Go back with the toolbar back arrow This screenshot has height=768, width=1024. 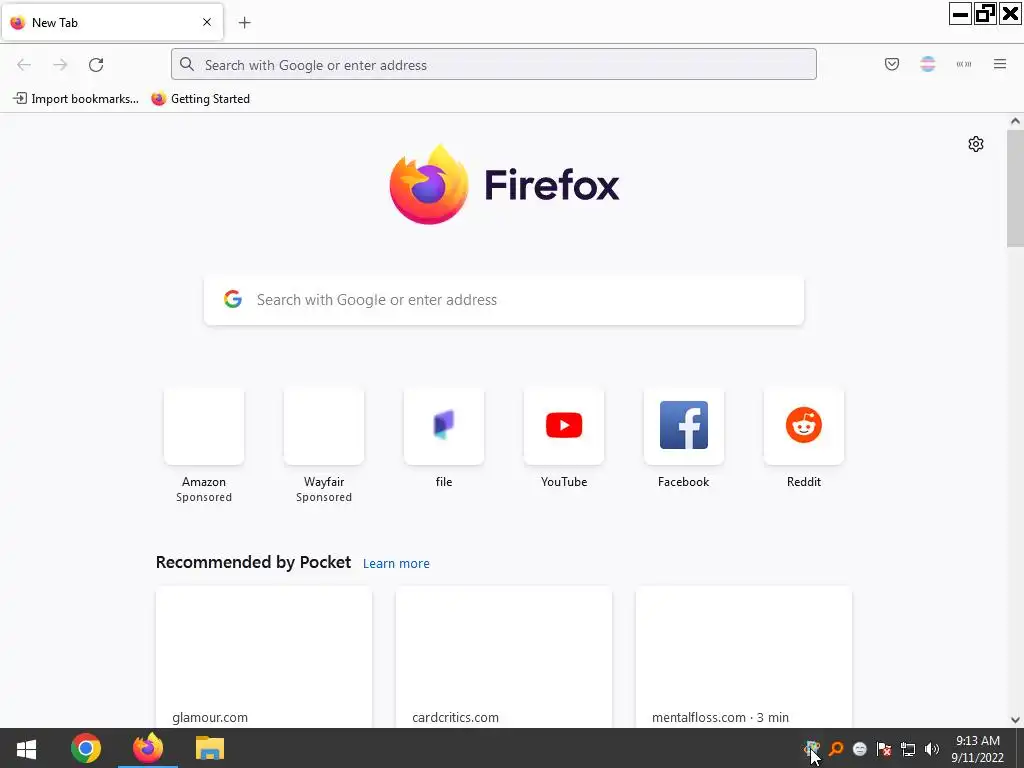click(x=24, y=65)
